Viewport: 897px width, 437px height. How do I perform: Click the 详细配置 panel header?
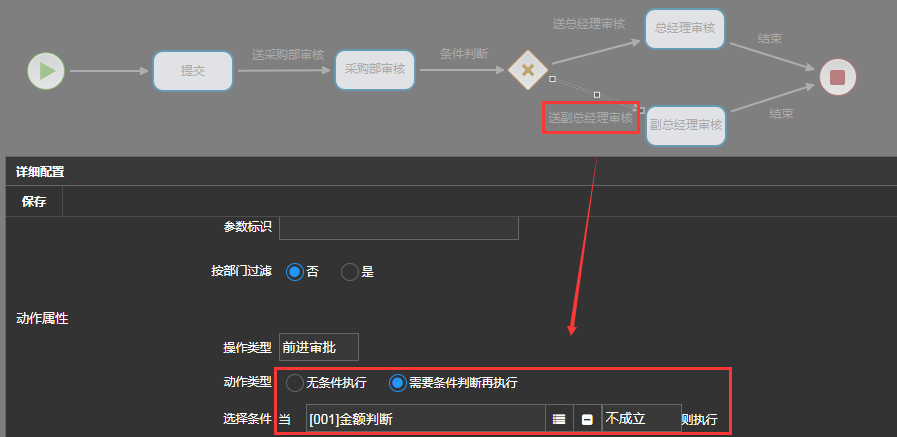40,172
